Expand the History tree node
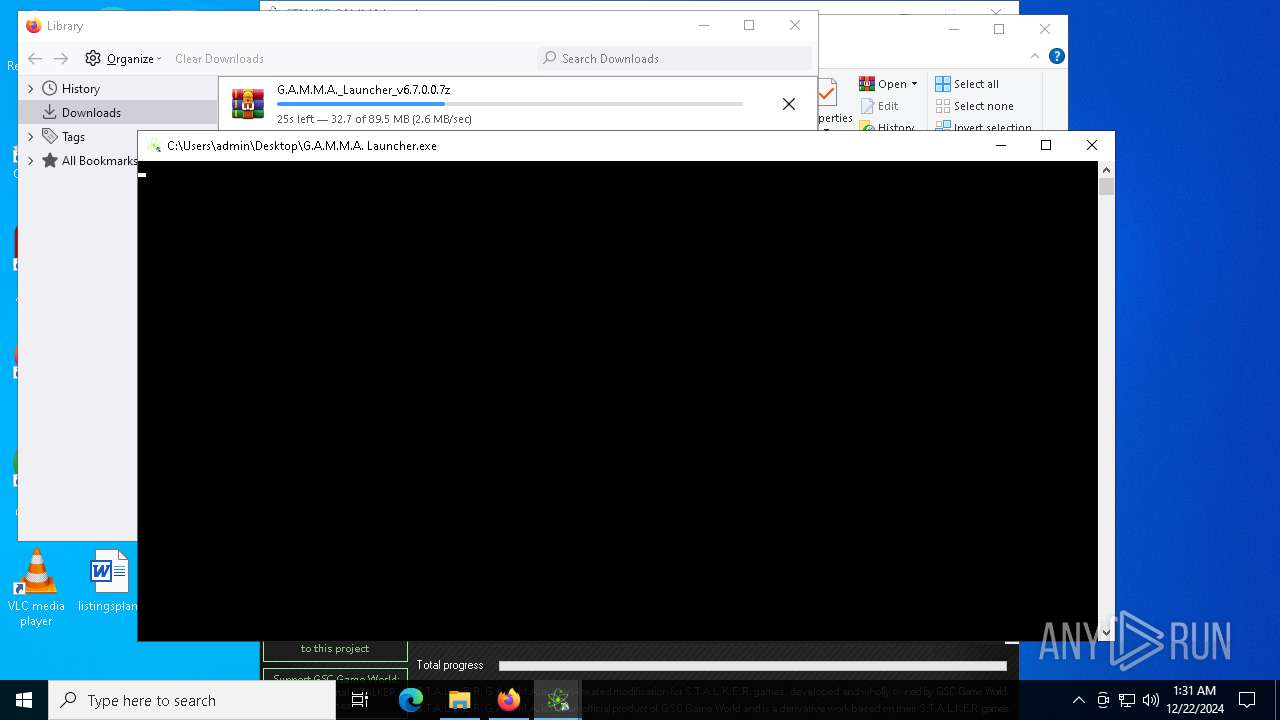 (x=30, y=89)
